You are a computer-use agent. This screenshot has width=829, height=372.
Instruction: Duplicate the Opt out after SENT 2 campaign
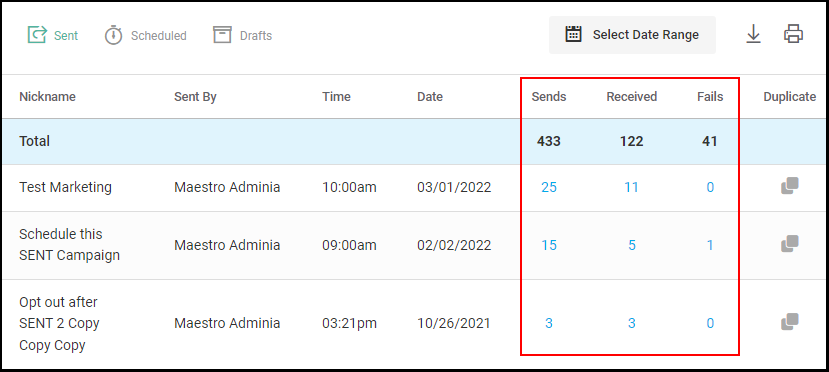[x=789, y=322]
